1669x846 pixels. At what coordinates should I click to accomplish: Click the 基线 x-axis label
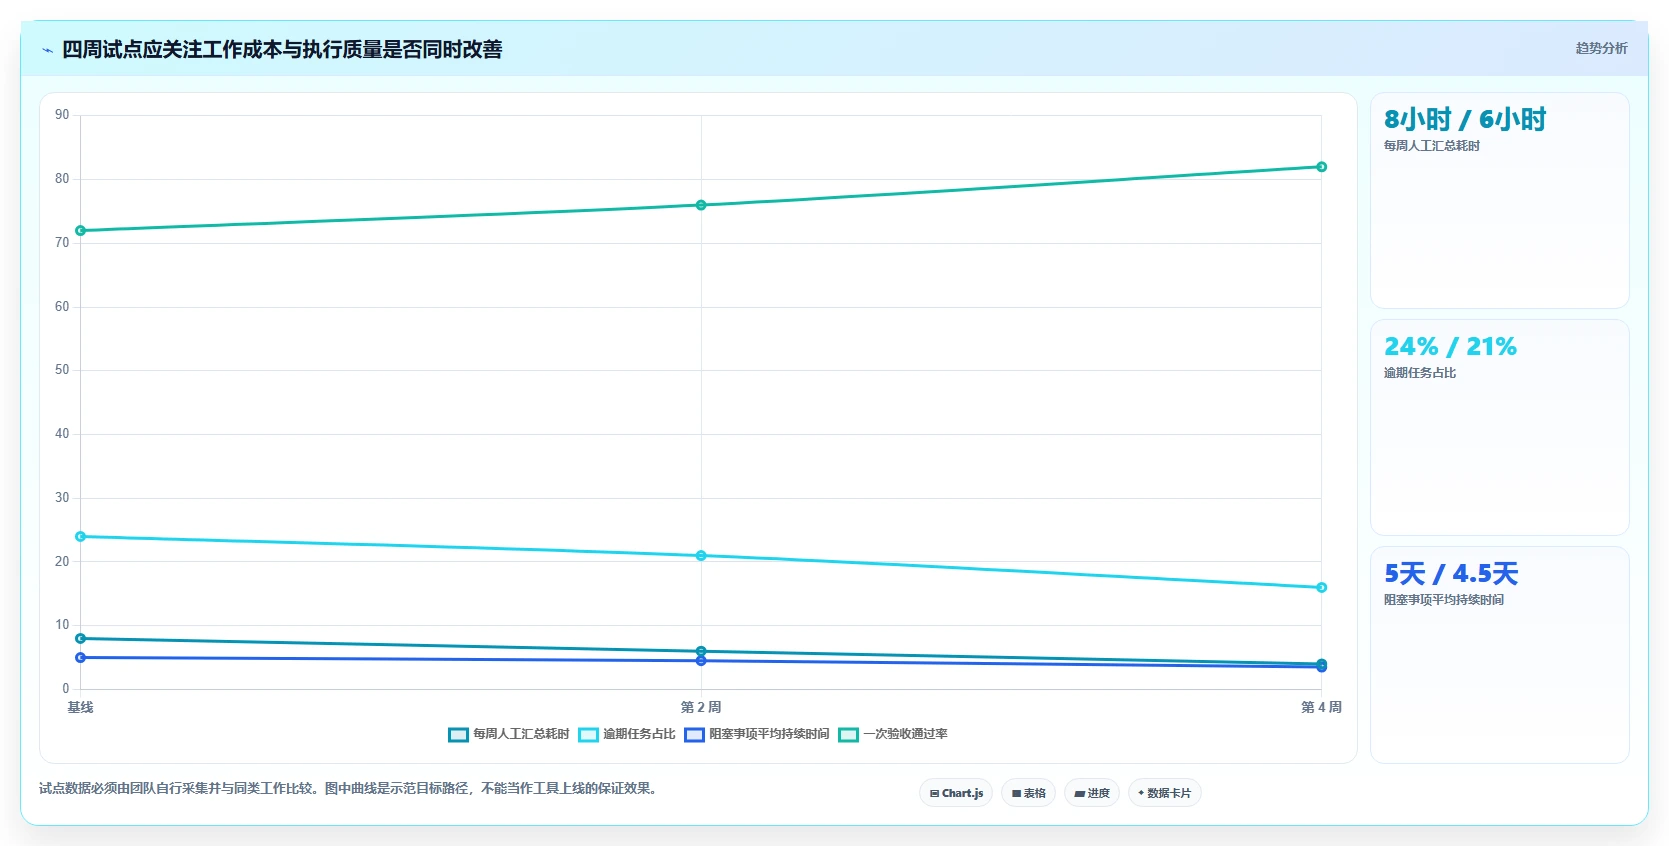pyautogui.click(x=81, y=707)
